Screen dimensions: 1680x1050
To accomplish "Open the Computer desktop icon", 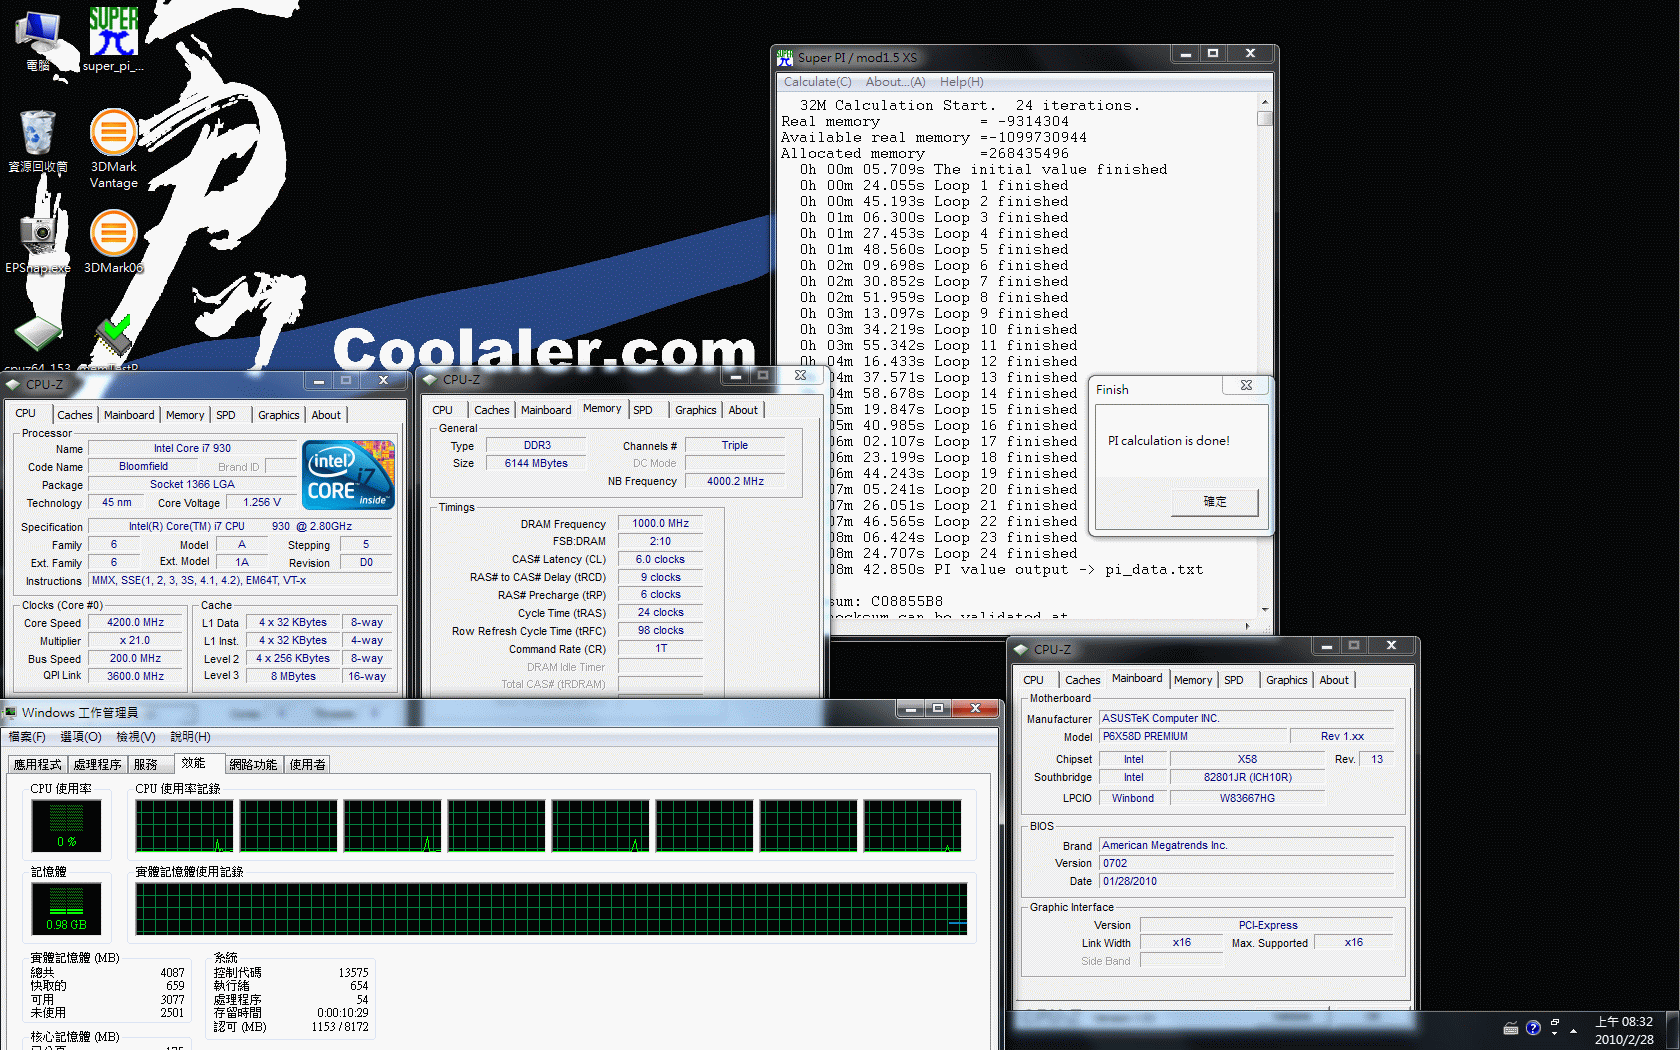I will point(38,40).
